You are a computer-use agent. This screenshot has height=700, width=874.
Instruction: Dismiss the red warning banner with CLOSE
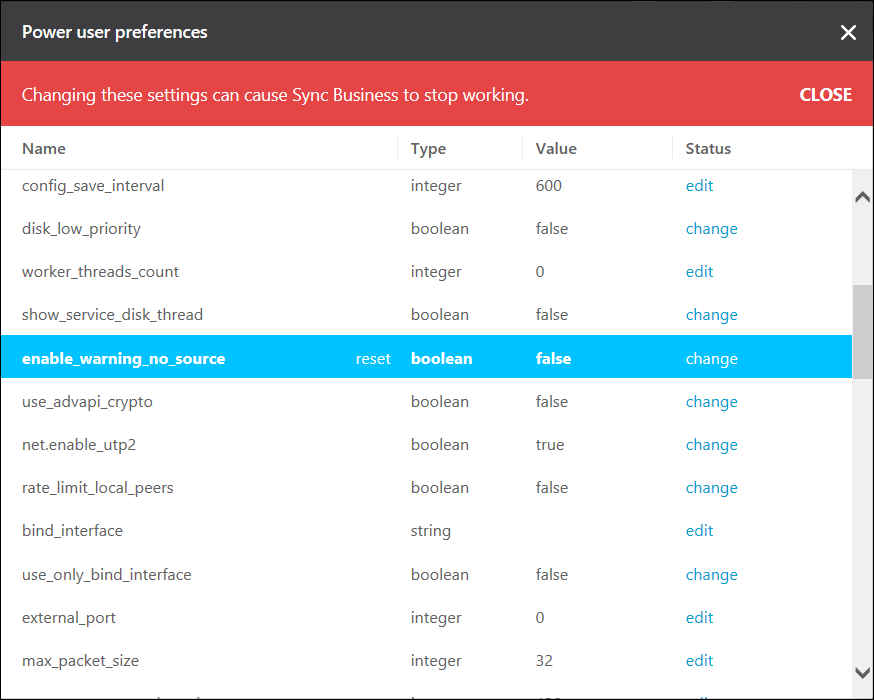(825, 94)
